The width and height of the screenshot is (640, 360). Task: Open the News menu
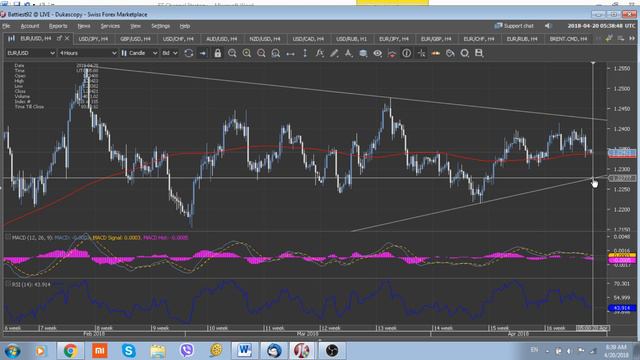pos(84,26)
